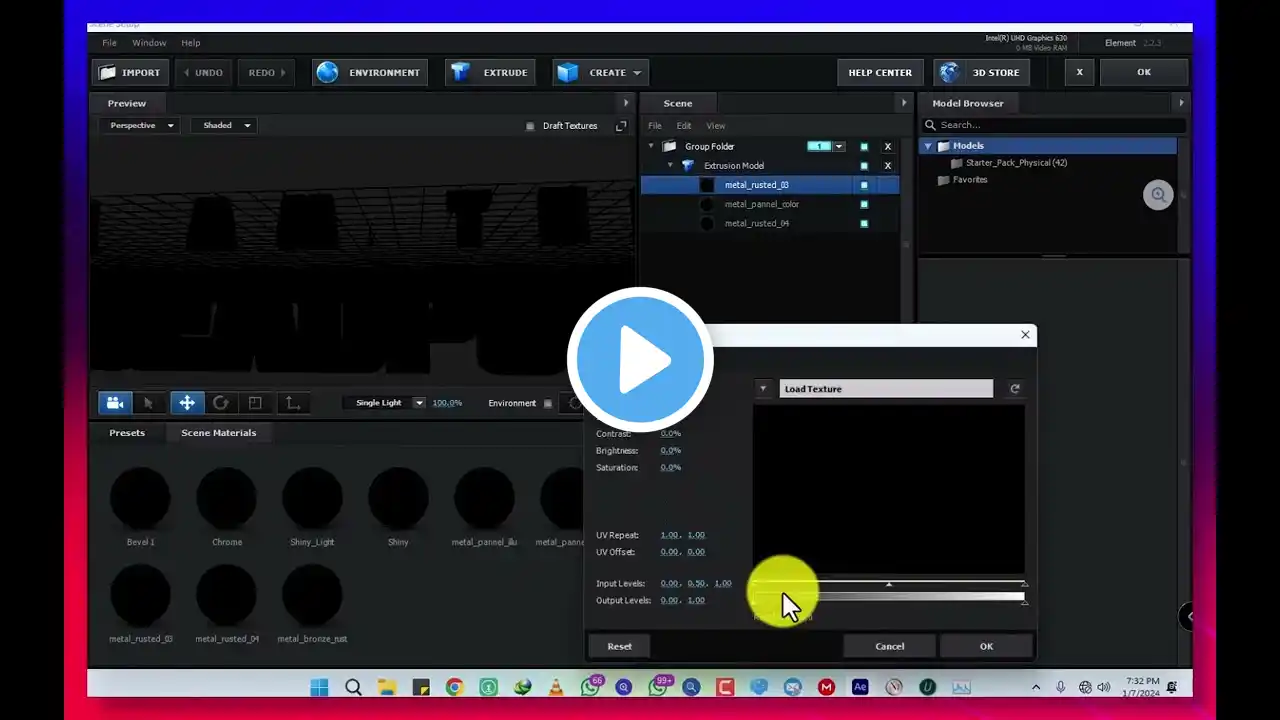Delete the Extrusion Model with its X

click(x=887, y=166)
